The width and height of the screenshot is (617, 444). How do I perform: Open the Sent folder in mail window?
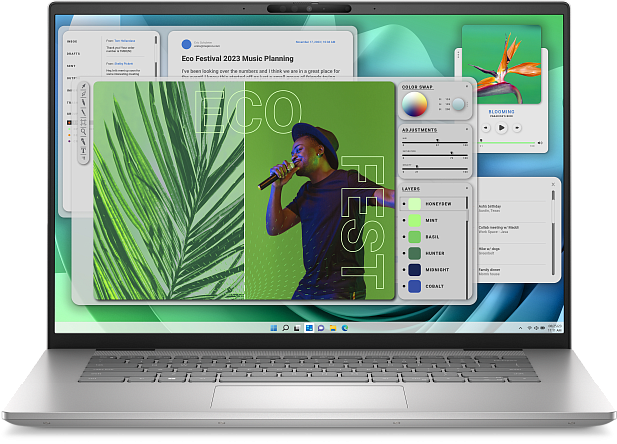71,66
